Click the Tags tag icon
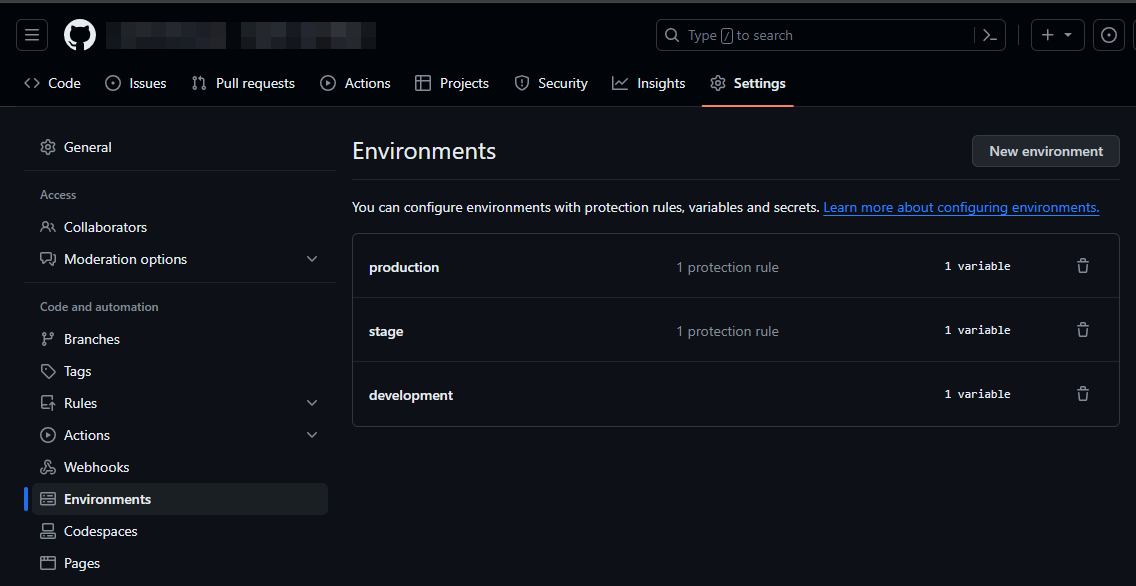 [48, 371]
